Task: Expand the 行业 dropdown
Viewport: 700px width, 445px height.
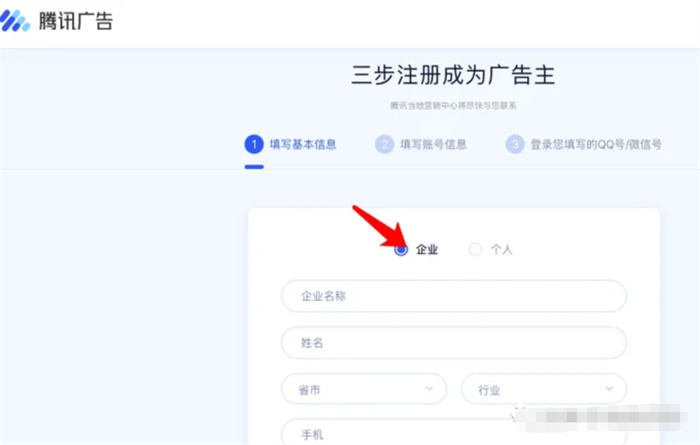Action: click(543, 389)
